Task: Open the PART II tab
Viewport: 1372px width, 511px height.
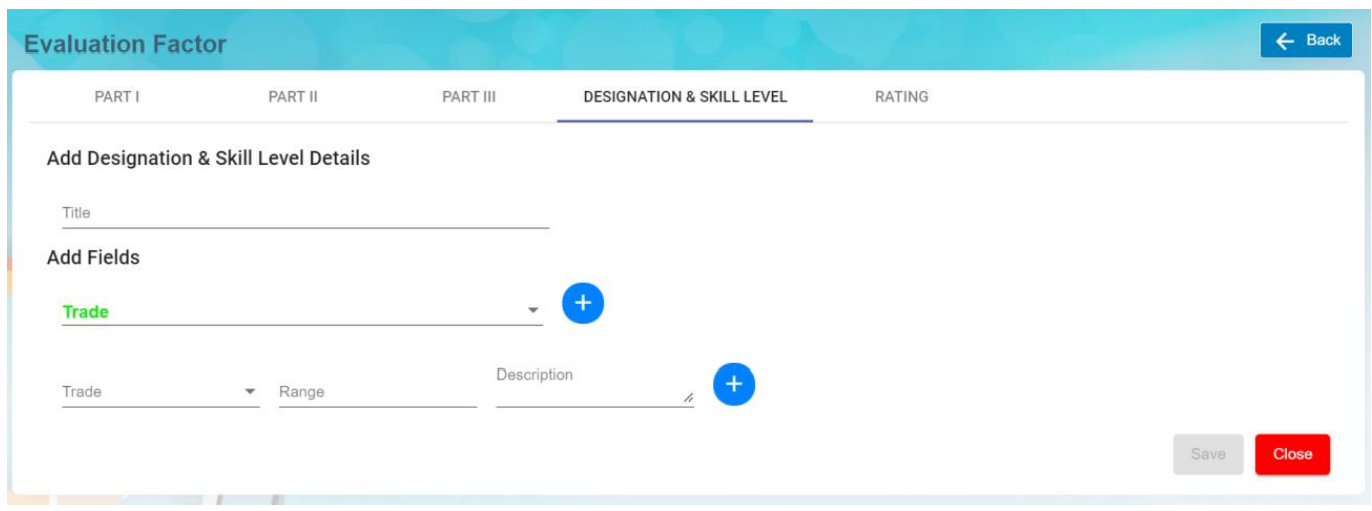Action: (293, 97)
